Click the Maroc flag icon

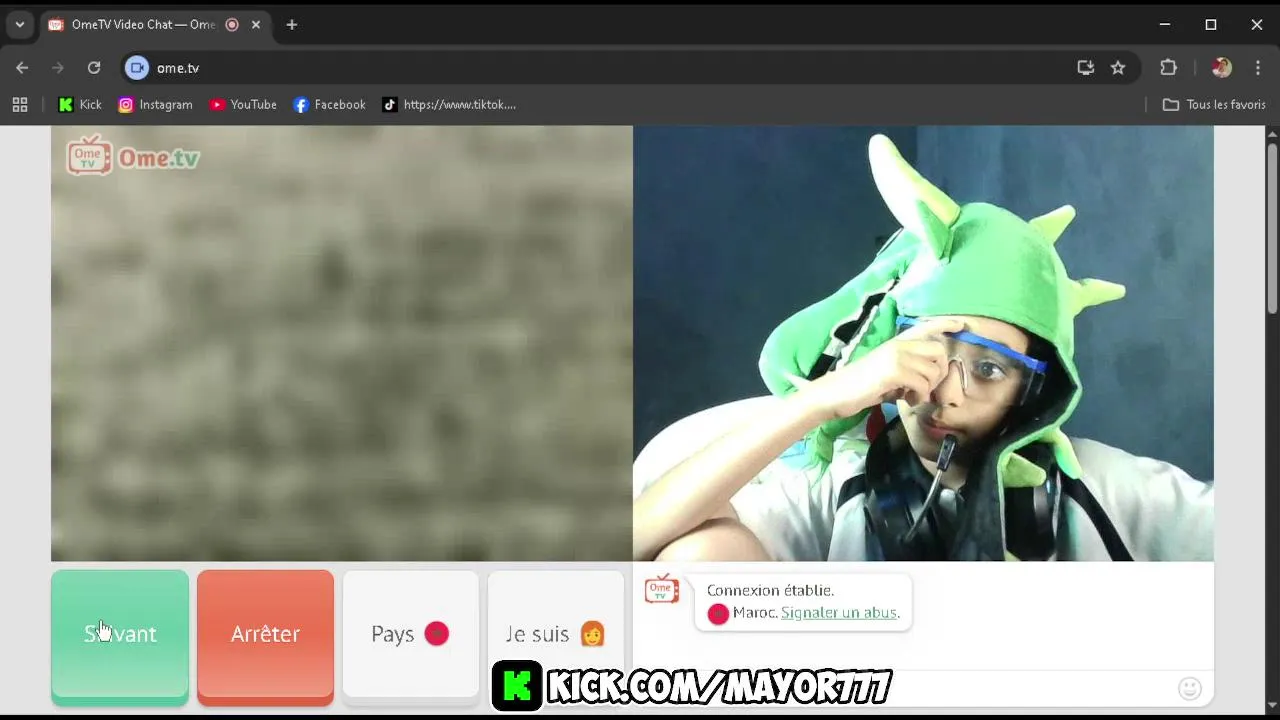(718, 614)
